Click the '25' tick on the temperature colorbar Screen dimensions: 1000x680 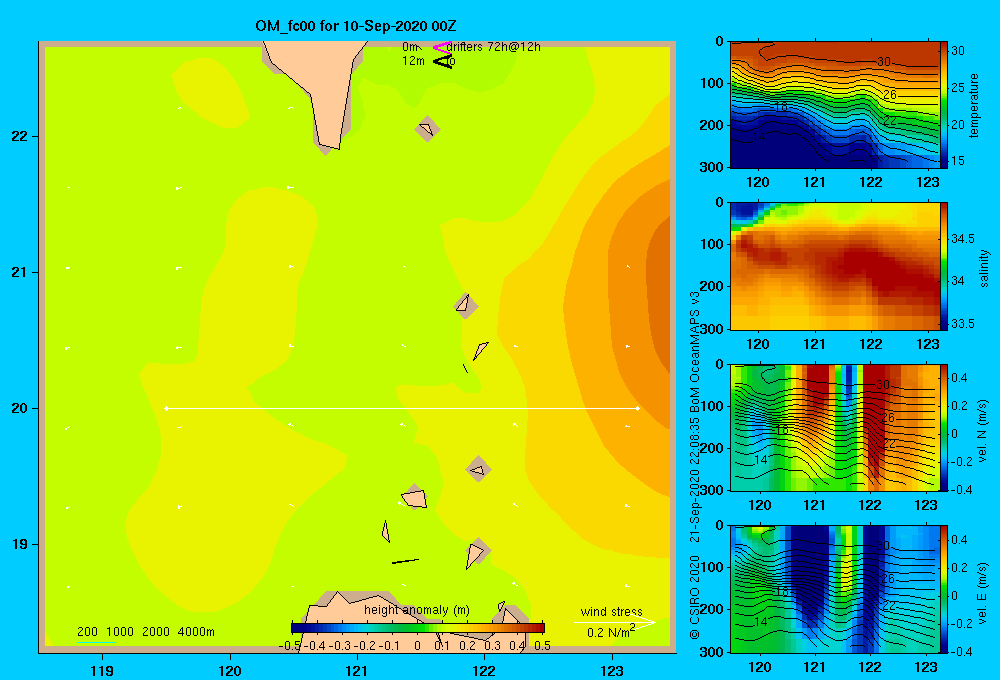tap(958, 87)
